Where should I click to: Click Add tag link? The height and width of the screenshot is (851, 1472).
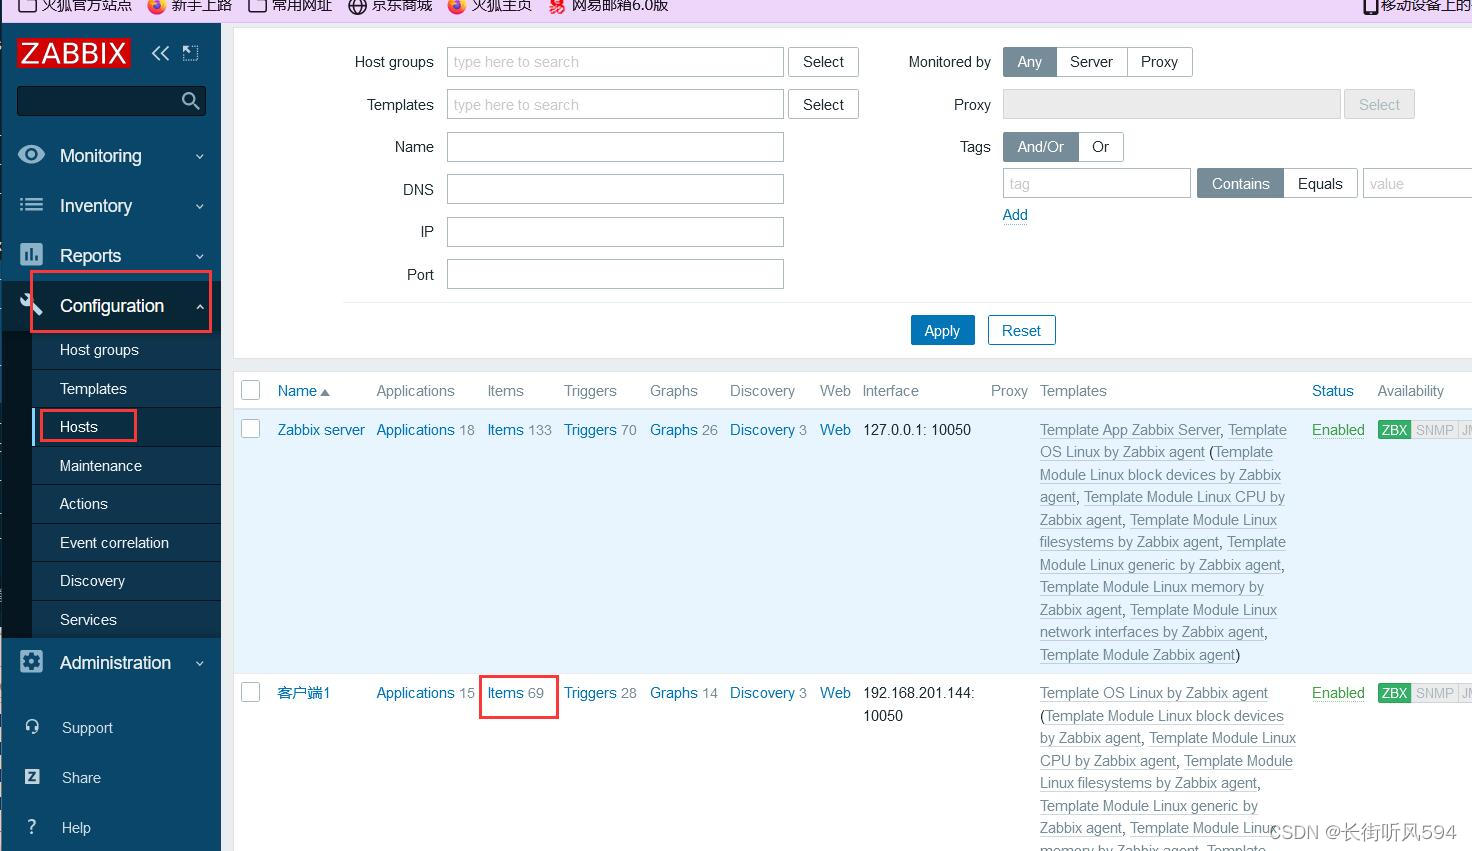point(1015,215)
